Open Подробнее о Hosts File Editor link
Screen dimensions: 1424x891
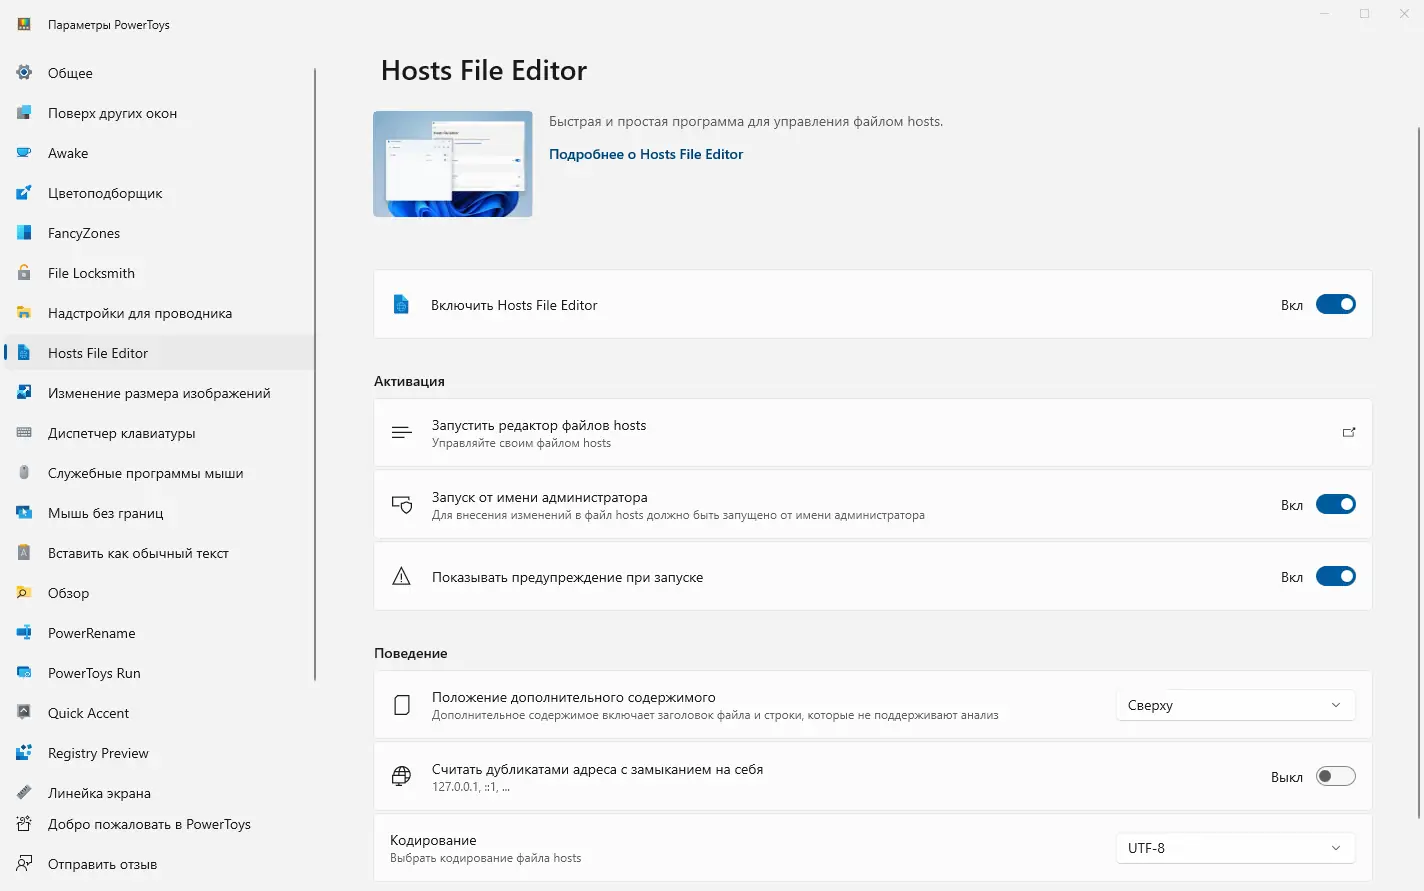pos(646,154)
